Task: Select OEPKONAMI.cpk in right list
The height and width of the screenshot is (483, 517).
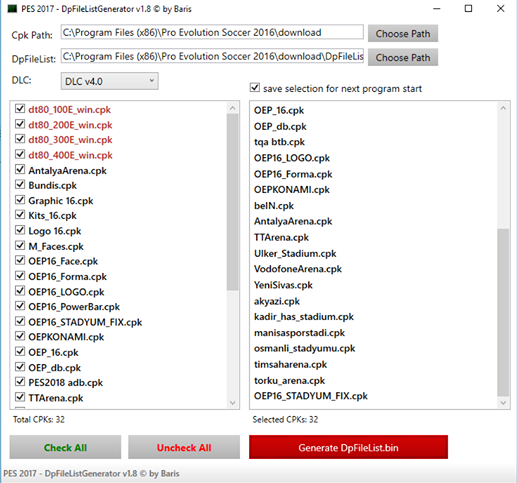Action: [x=292, y=190]
